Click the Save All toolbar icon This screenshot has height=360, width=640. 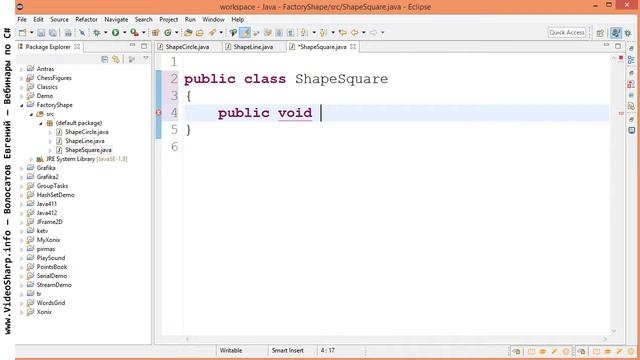point(53,33)
